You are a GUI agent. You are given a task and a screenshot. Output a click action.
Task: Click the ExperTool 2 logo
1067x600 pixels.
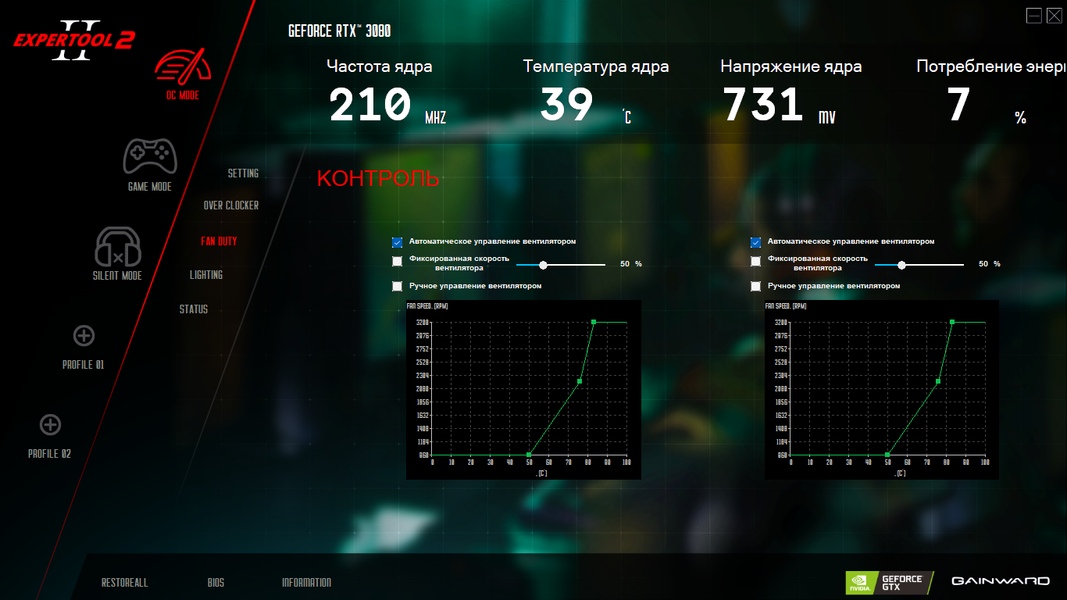[x=74, y=40]
